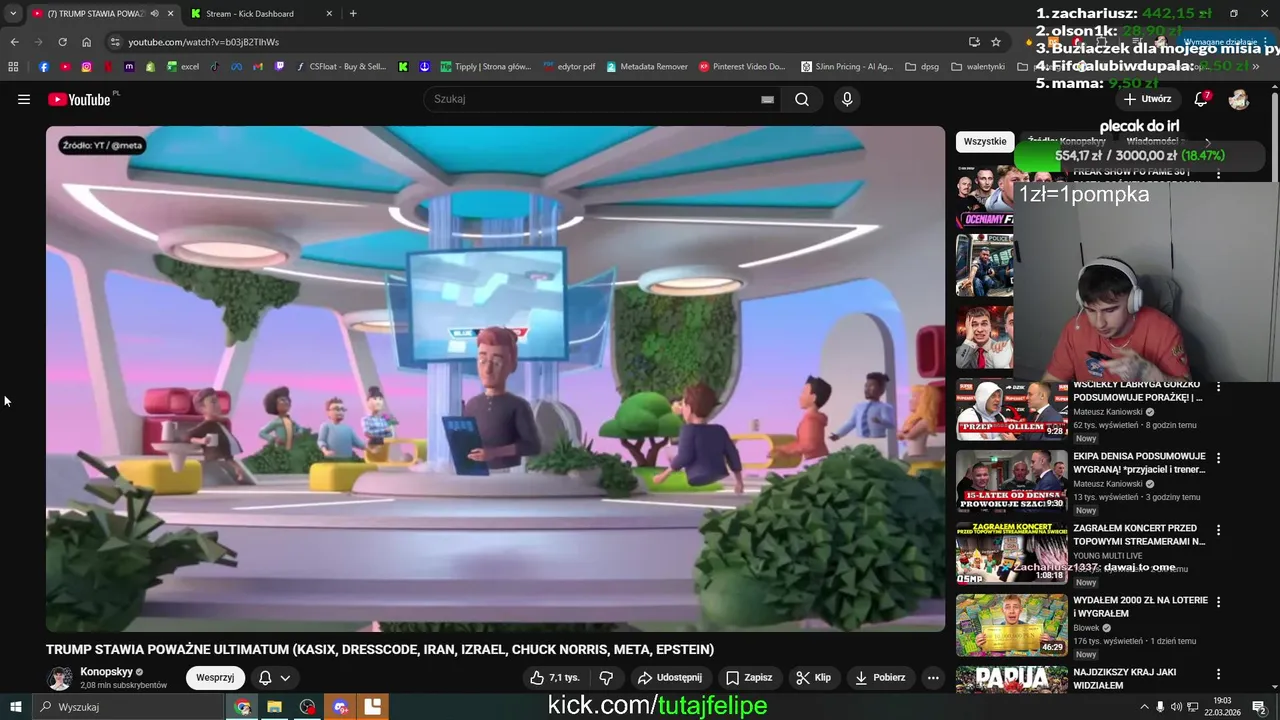The width and height of the screenshot is (1280, 720).
Task: Open File Explorer from the taskbar
Action: click(x=274, y=707)
